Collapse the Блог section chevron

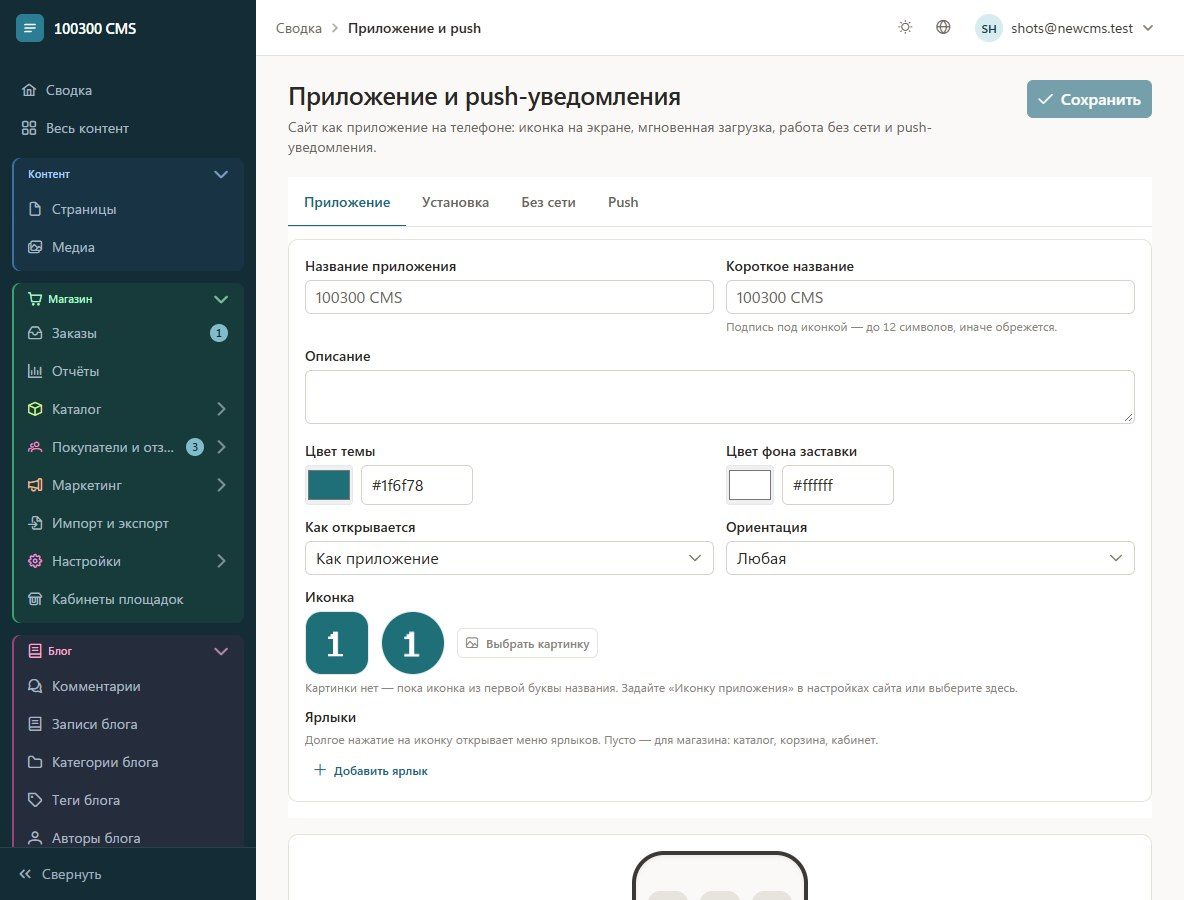(220, 651)
